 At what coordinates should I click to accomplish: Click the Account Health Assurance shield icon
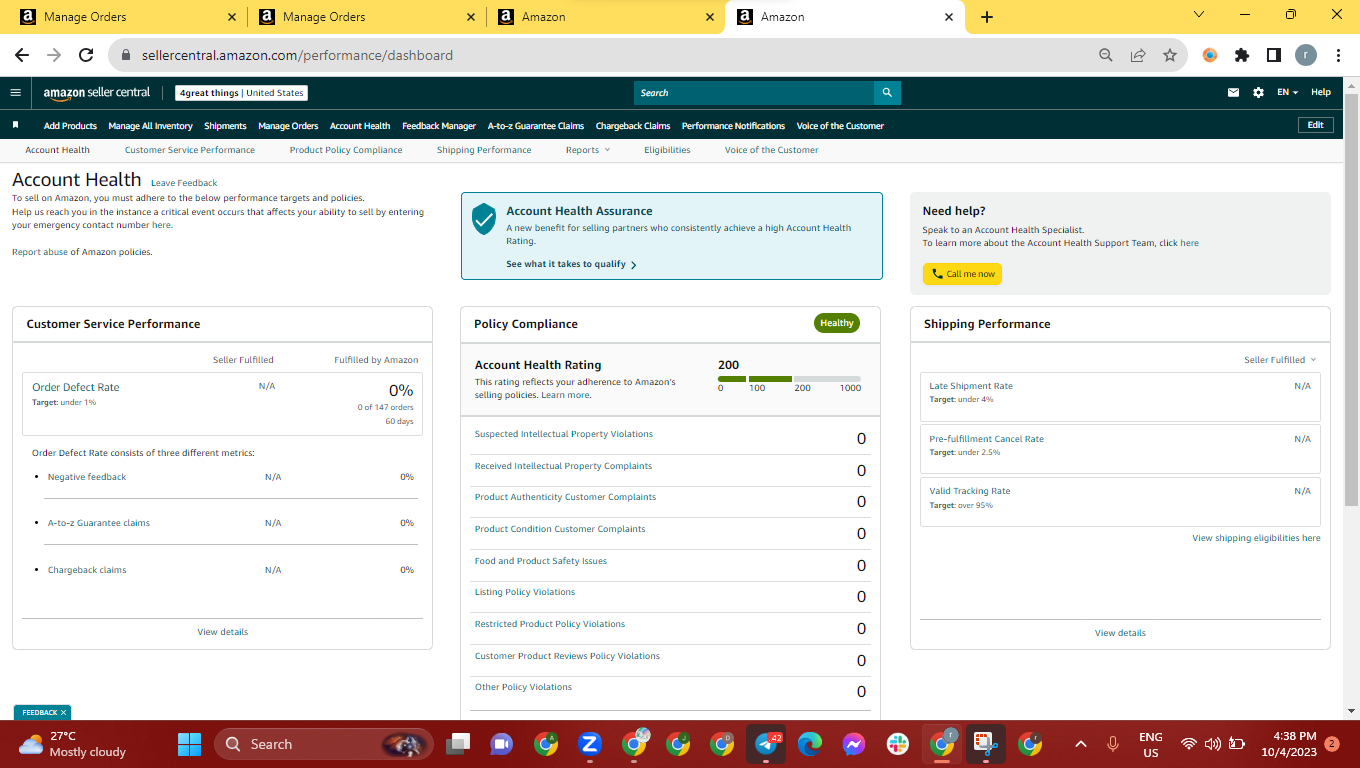tap(484, 219)
